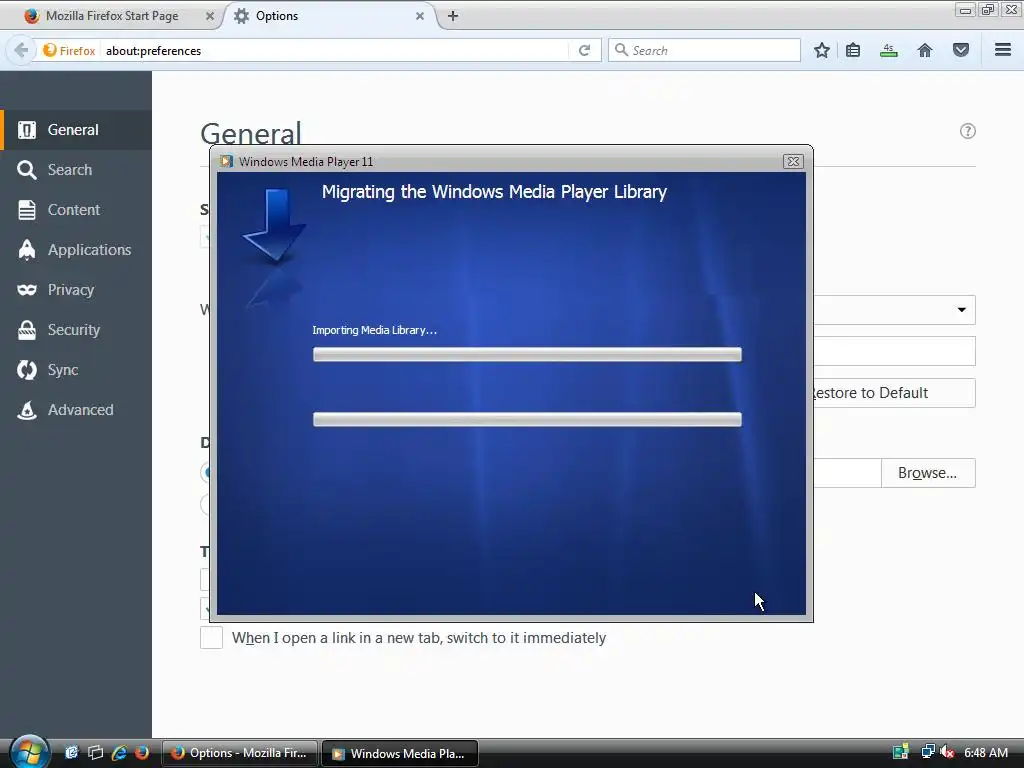
Task: Click Restore to Default button in Firefox
Action: click(x=894, y=393)
